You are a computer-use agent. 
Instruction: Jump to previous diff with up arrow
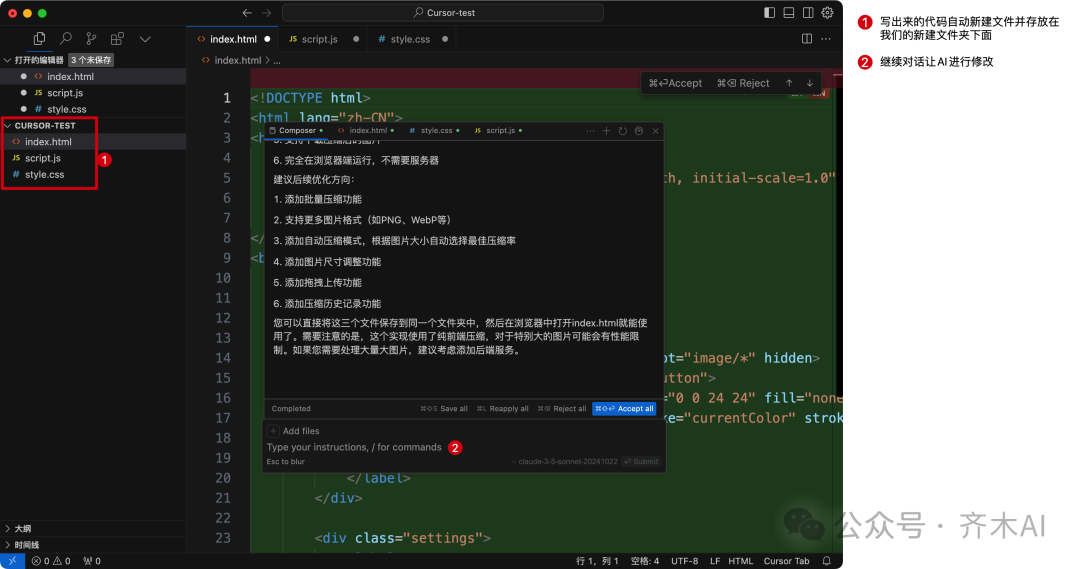click(x=789, y=83)
